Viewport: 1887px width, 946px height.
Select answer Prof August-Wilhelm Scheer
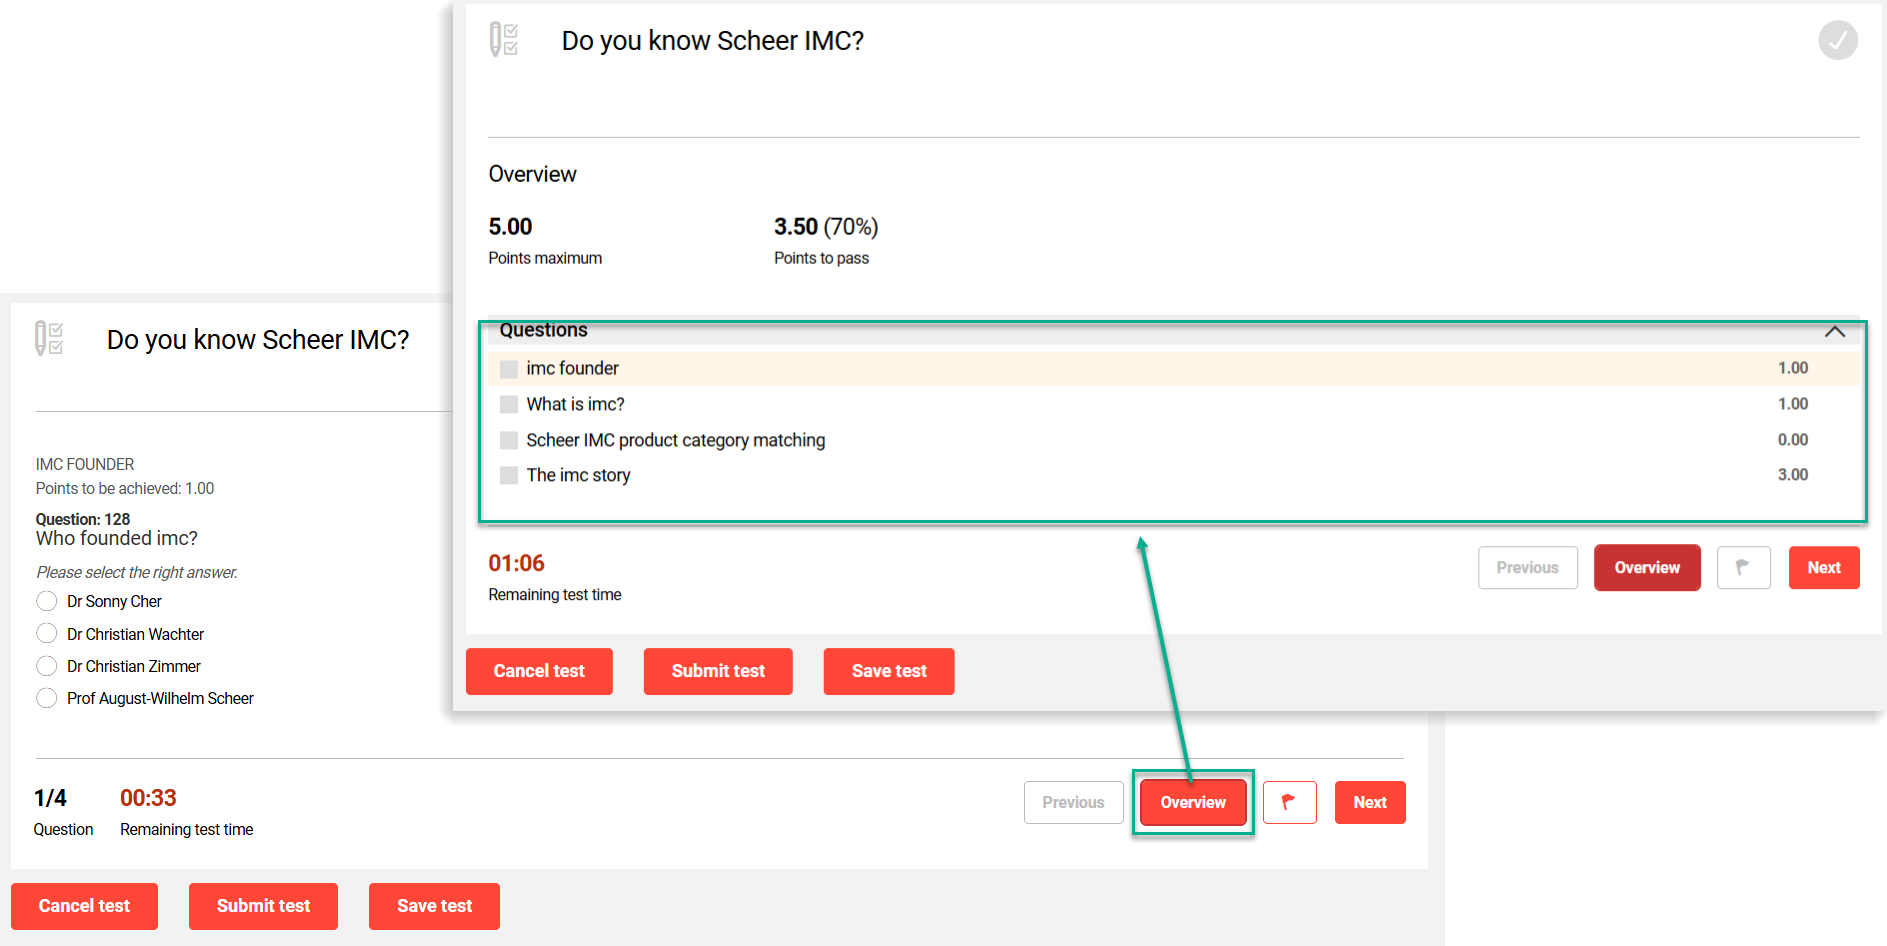pos(46,698)
